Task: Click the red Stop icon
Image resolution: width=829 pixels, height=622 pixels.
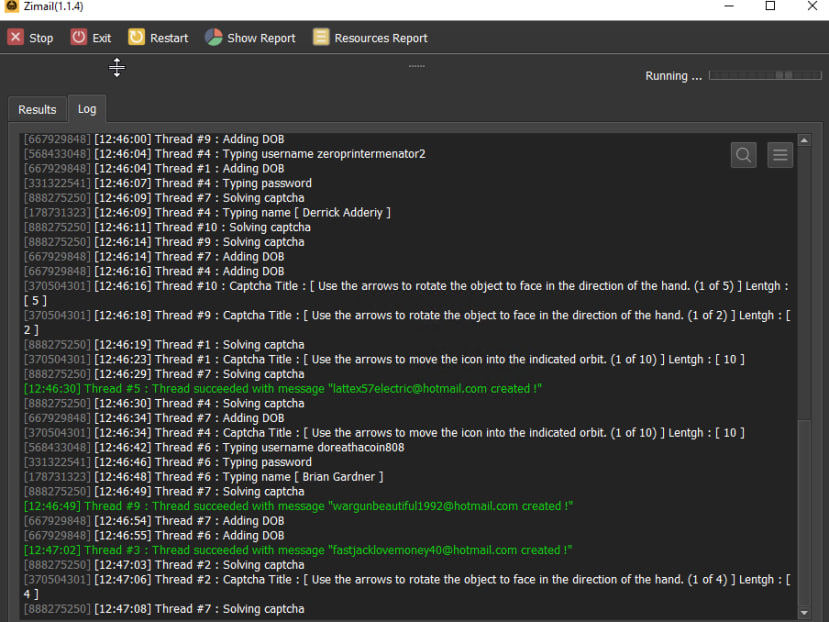Action: click(16, 38)
